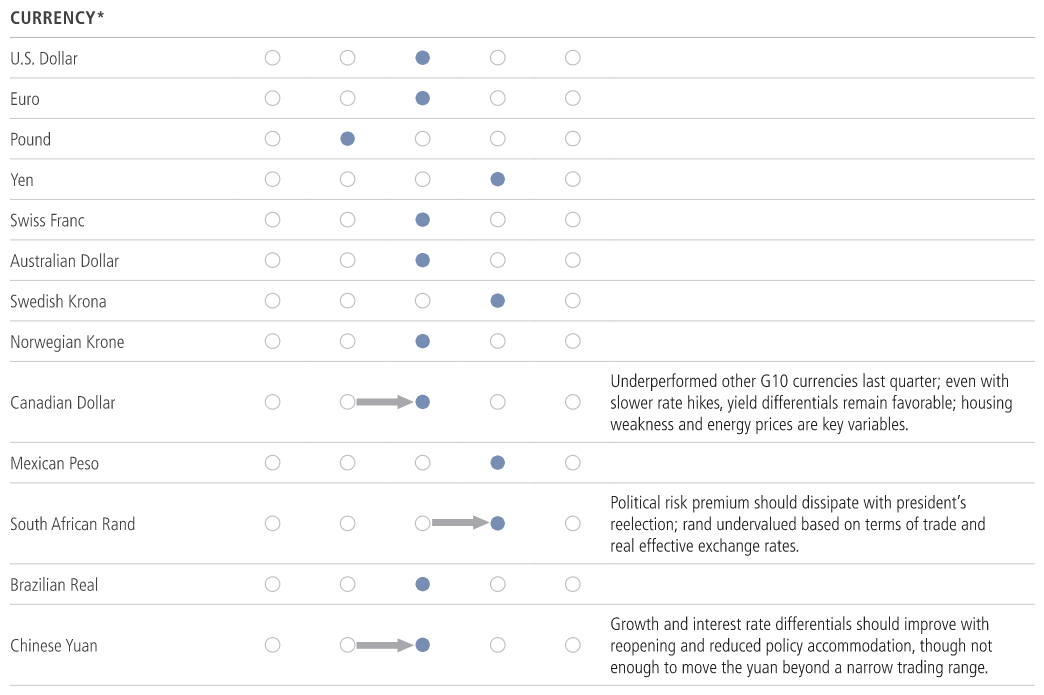The image size is (1044, 695).
Task: Select the filled circle in Yen row
Action: (497, 179)
